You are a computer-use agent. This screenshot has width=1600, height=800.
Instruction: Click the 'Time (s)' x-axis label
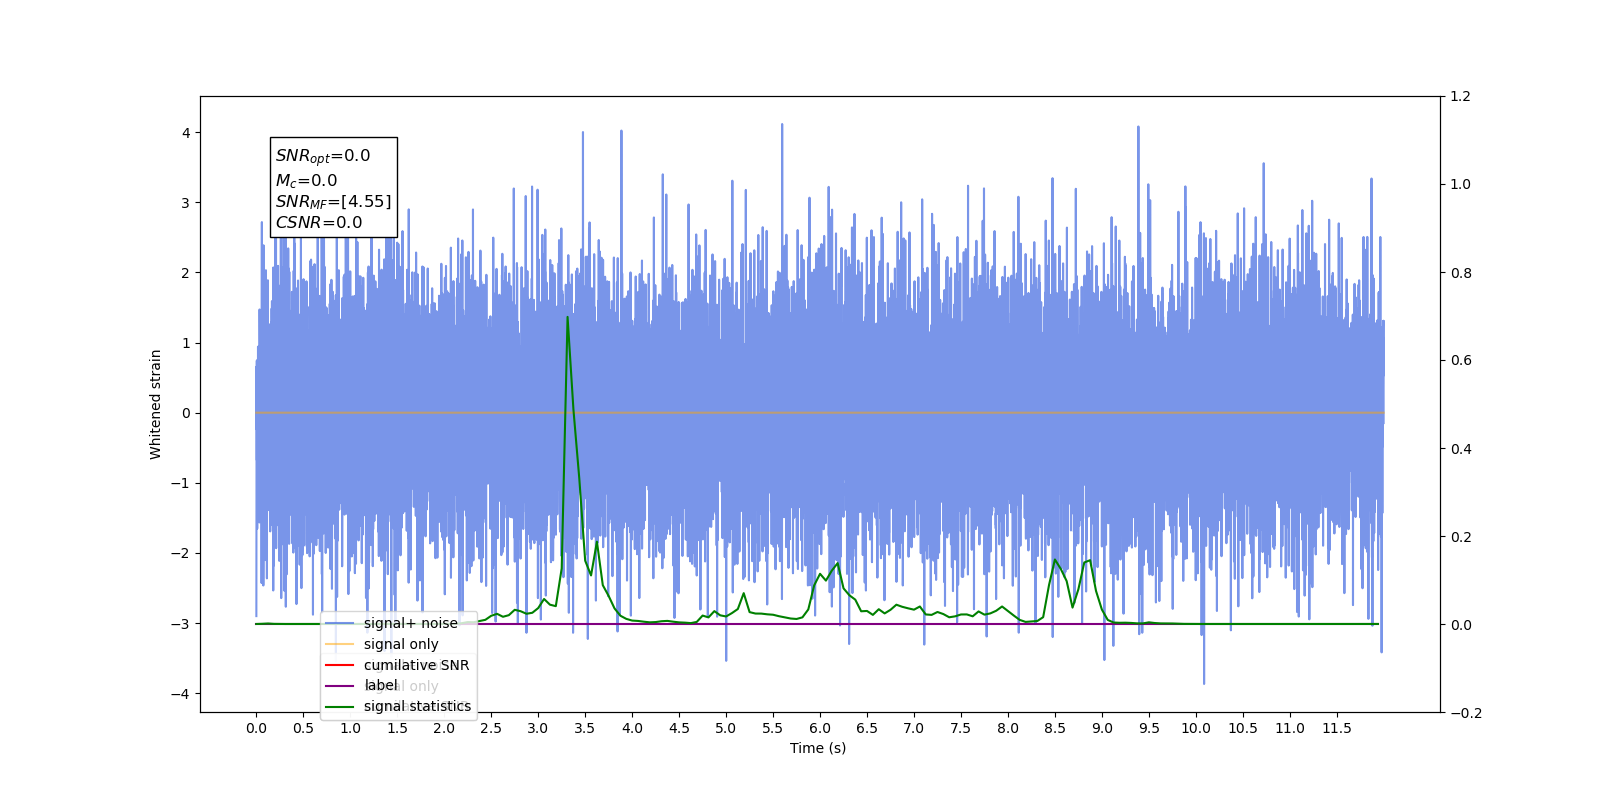coord(818,748)
